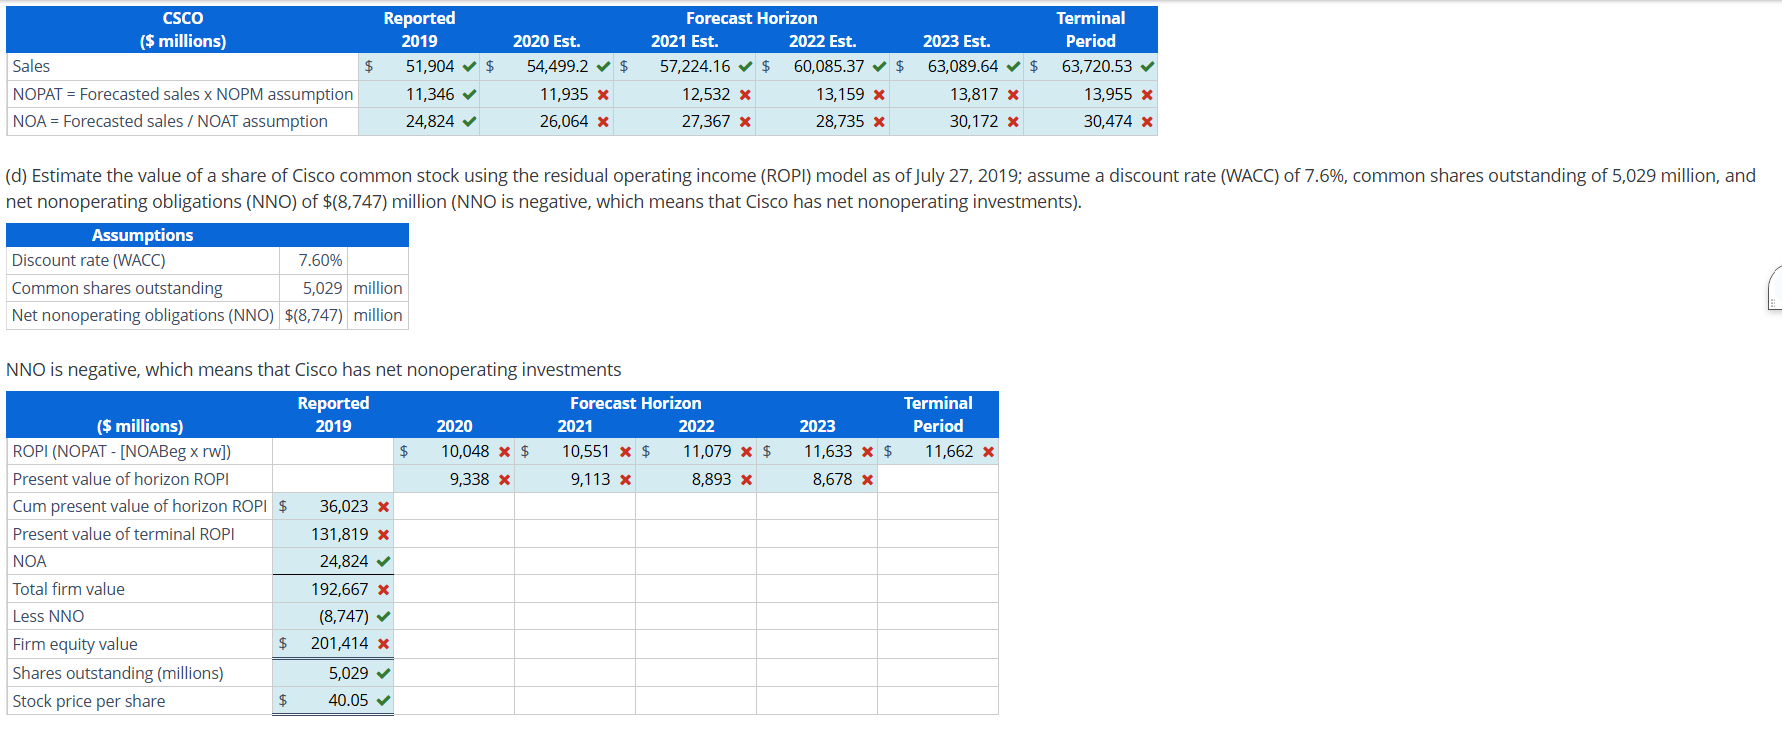1782x733 pixels.
Task: Select the 2020 Est. NOPAT field 11,935
Action: tap(544, 95)
